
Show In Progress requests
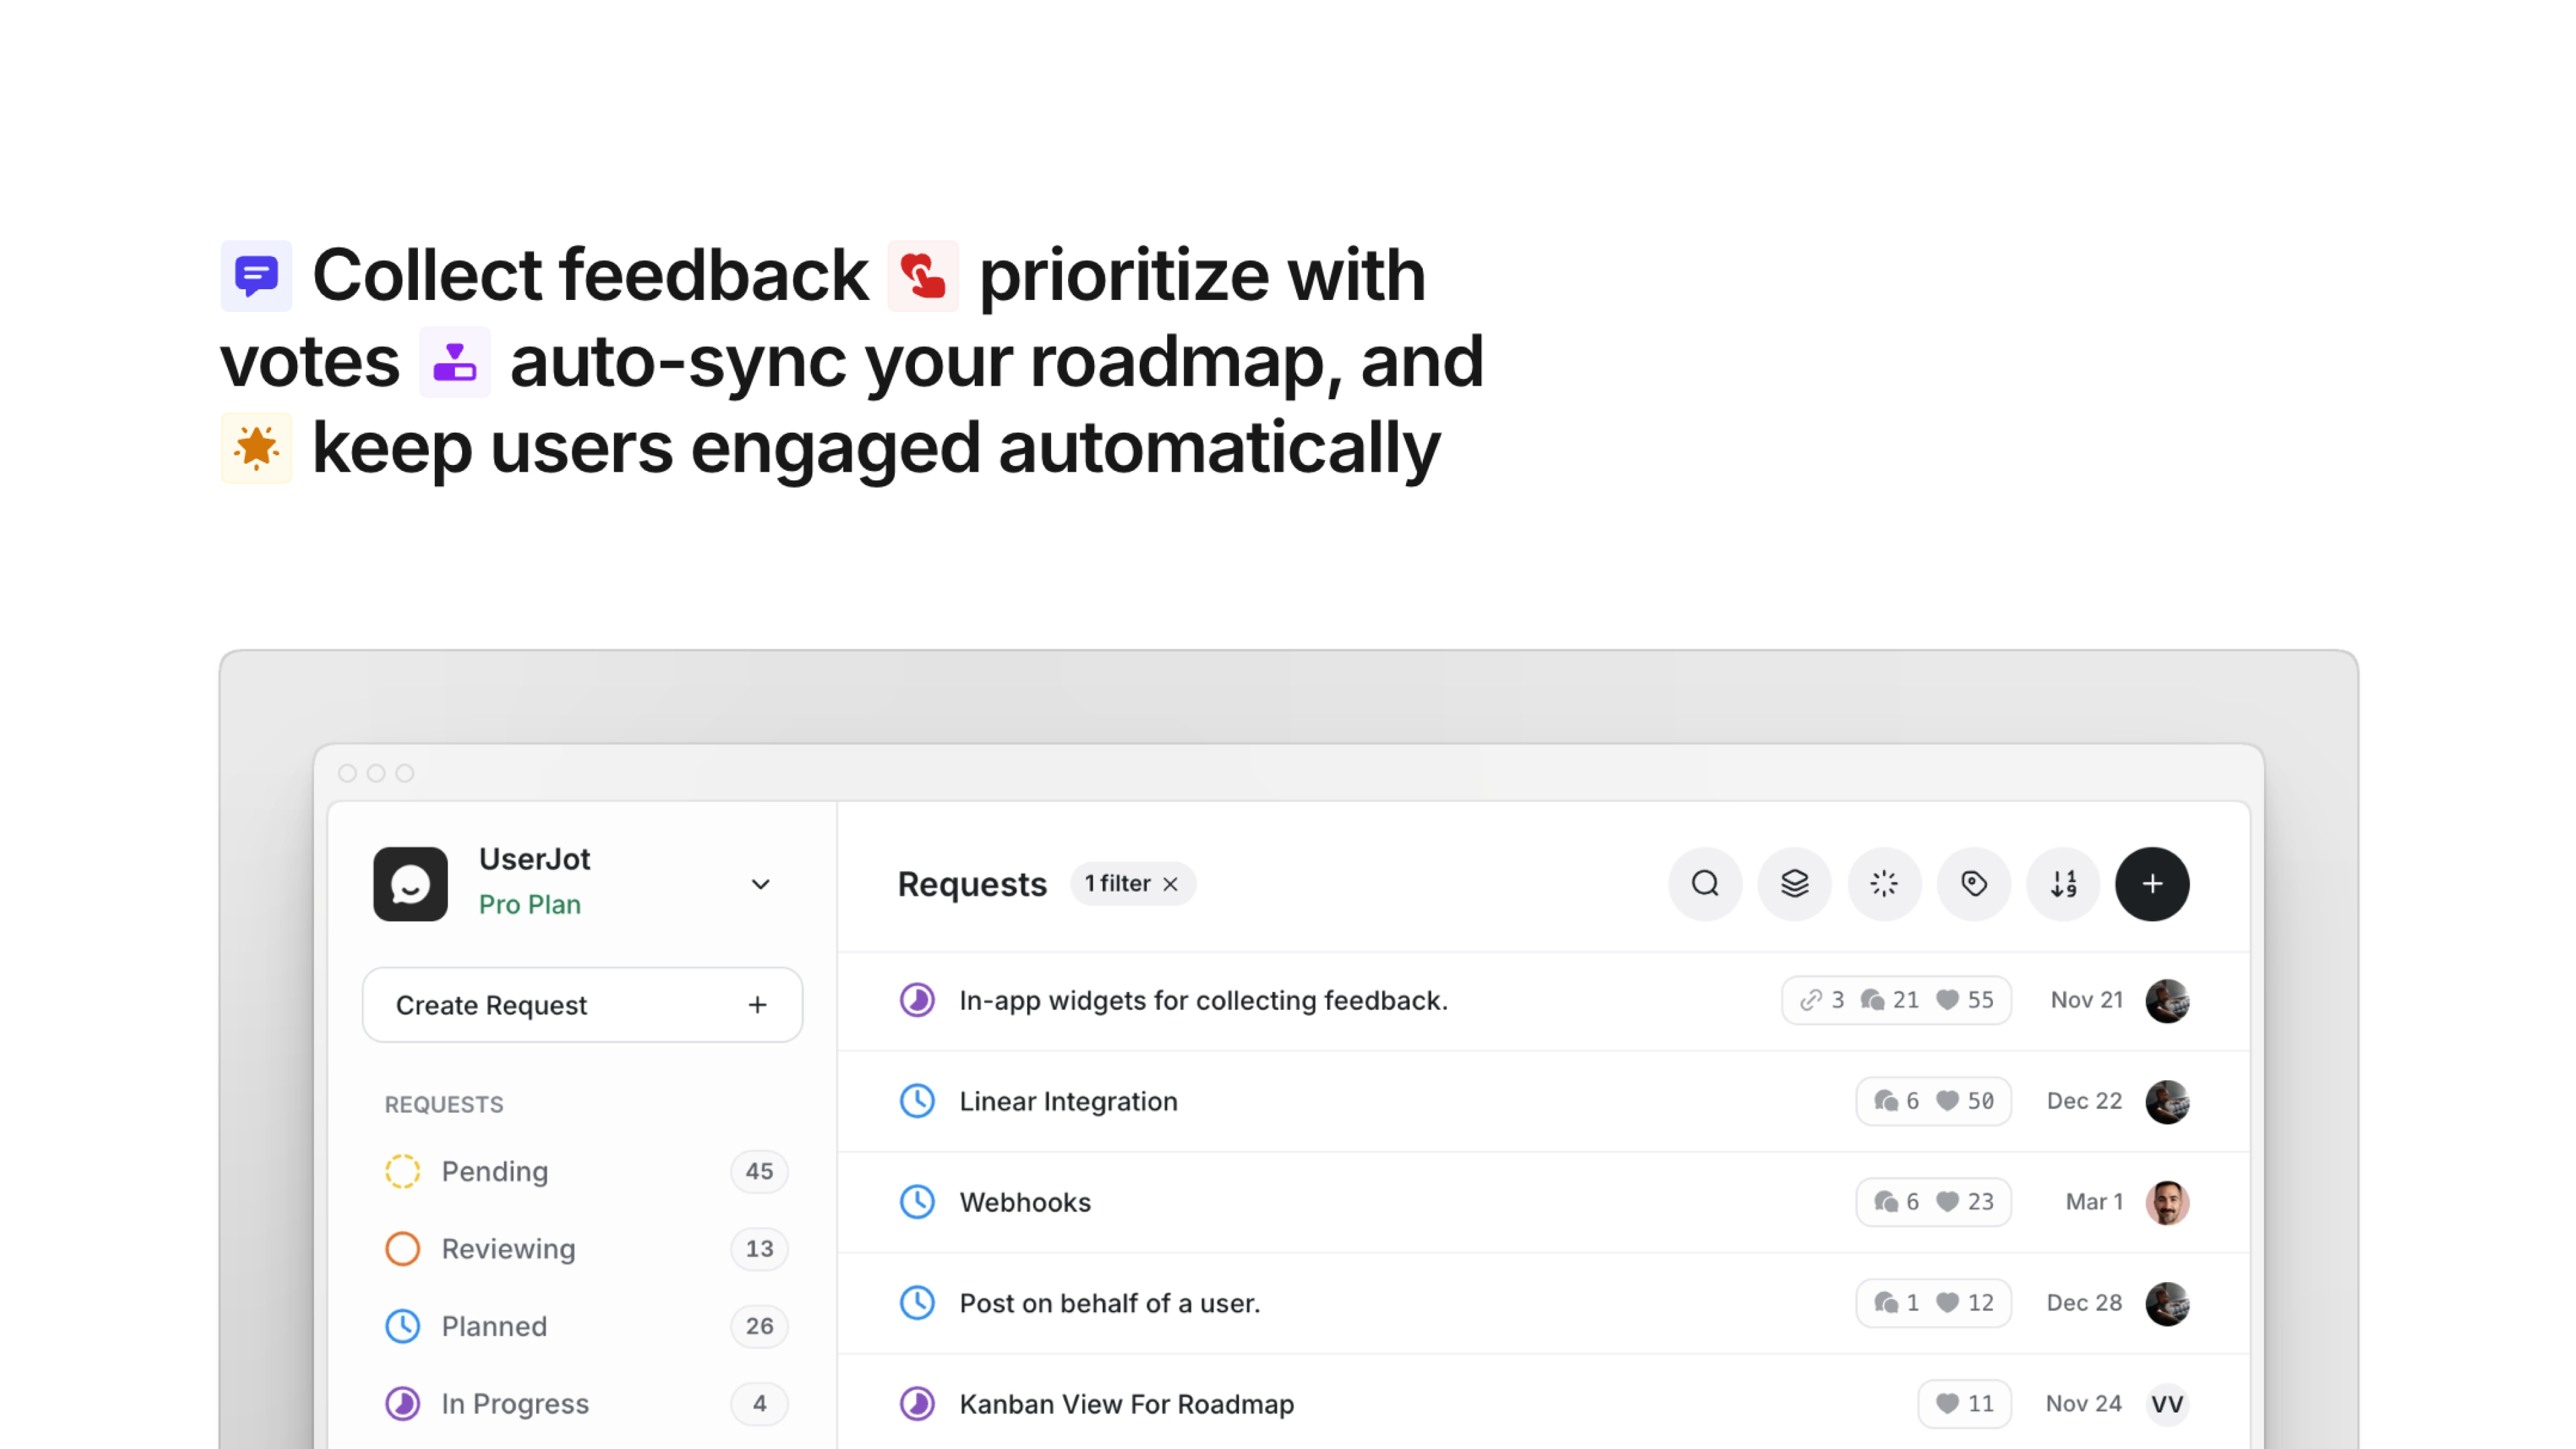click(515, 1404)
